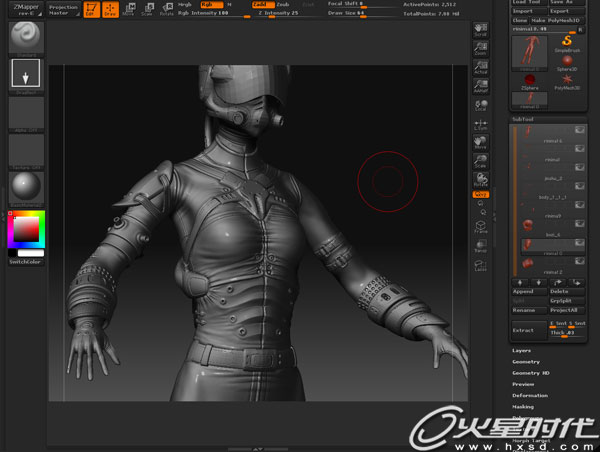Select the Sphere3D tool
Viewport: 600px width, 452px height.
coord(566,62)
